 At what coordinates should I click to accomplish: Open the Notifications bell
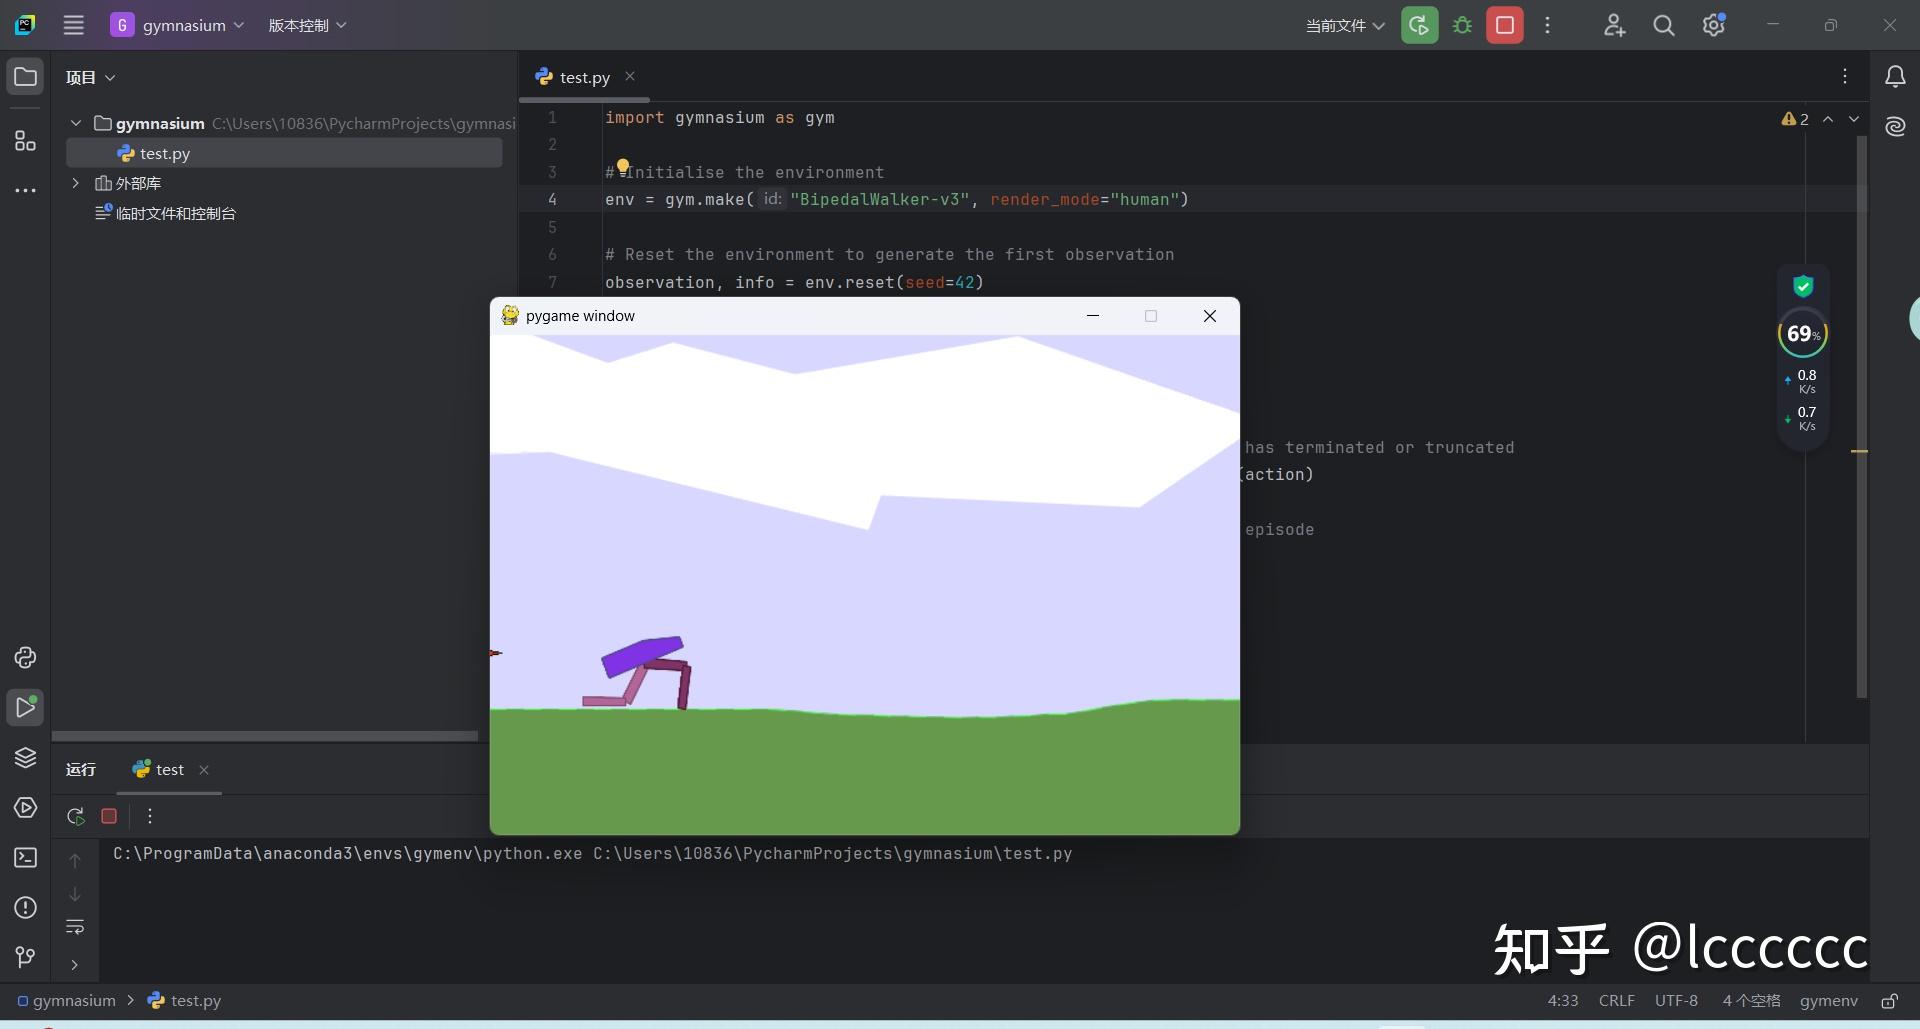pos(1895,77)
